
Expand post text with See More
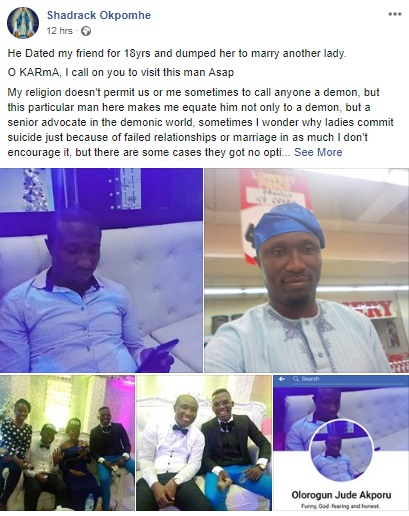(x=318, y=152)
